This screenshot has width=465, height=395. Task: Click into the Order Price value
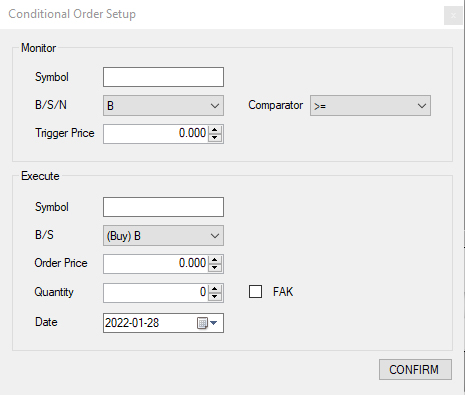coord(156,264)
